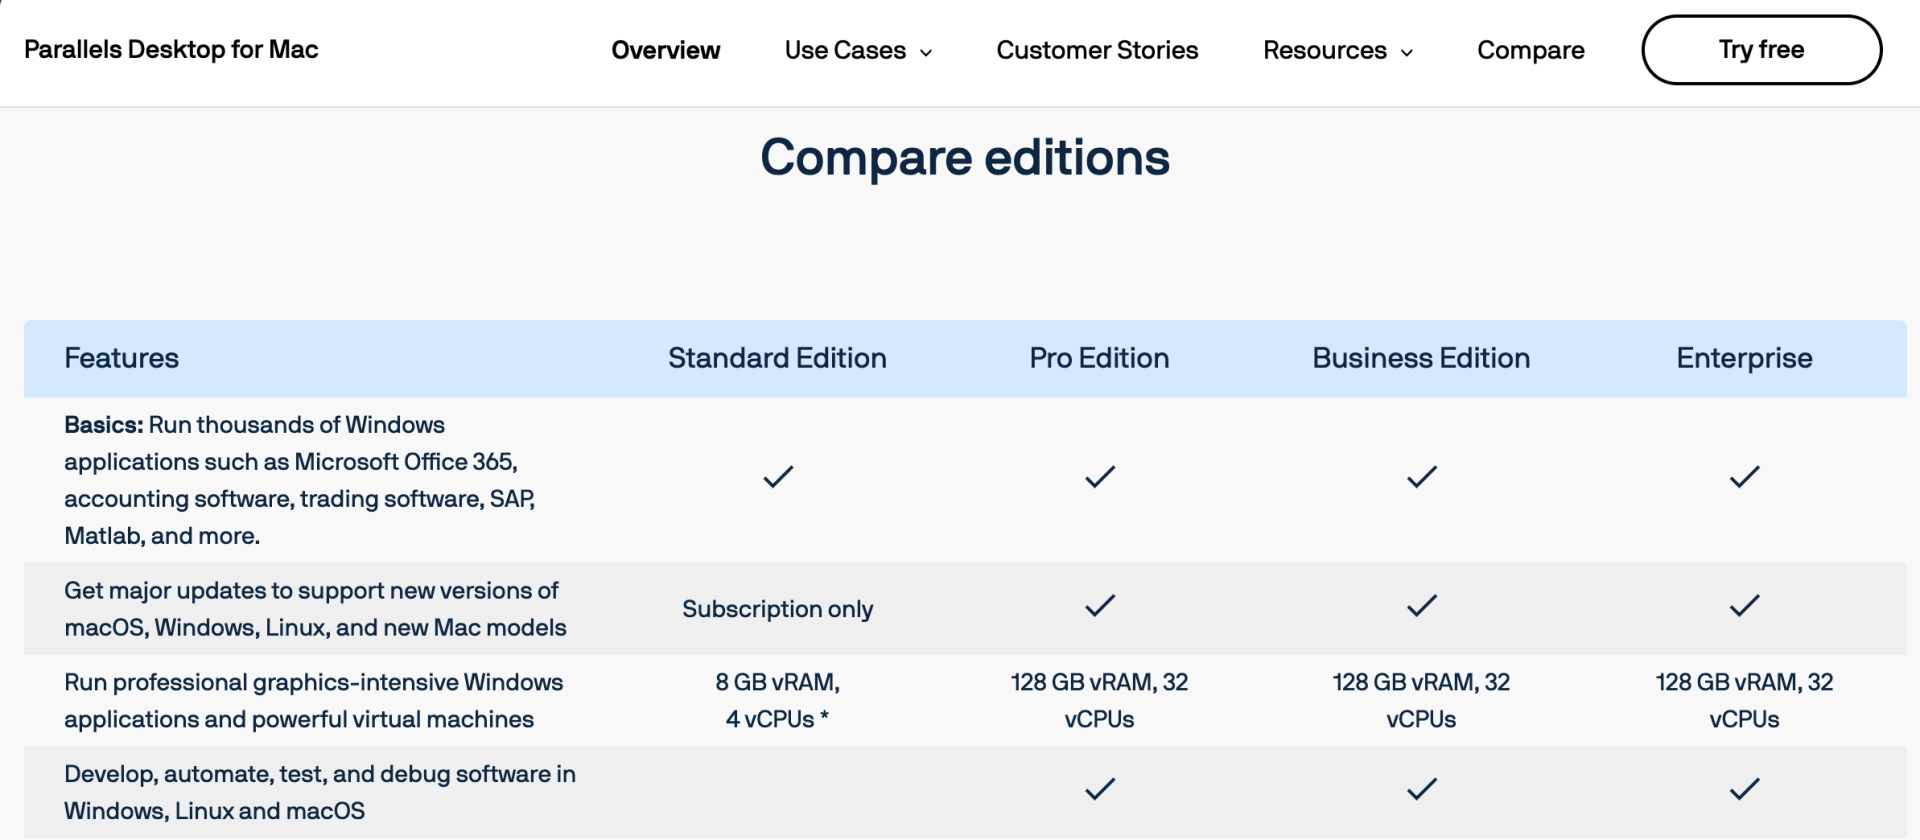
Task: Click Subscription only text in Standard column
Action: [777, 609]
